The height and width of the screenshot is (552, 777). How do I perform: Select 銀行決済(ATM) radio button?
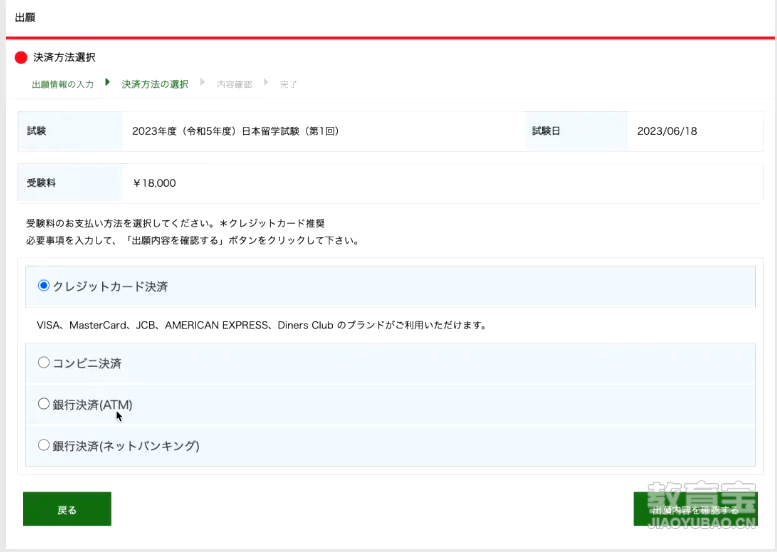pos(44,404)
